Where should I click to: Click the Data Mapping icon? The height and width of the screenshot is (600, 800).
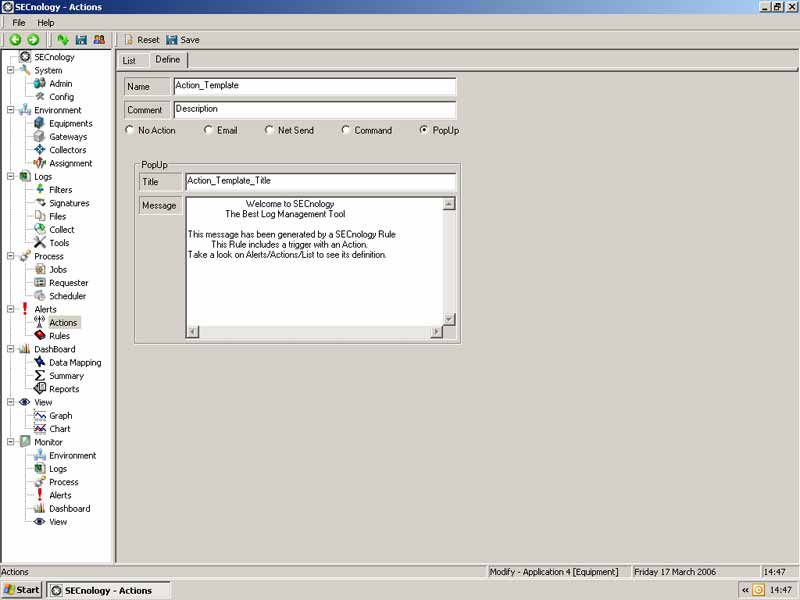coord(39,362)
